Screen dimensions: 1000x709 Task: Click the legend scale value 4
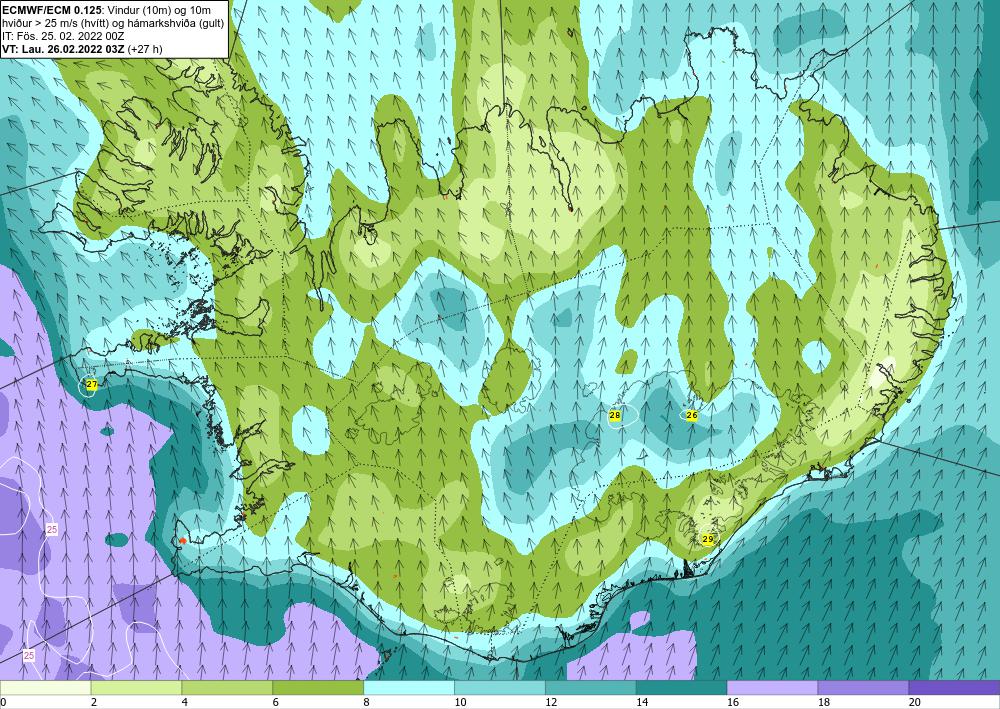pos(185,703)
